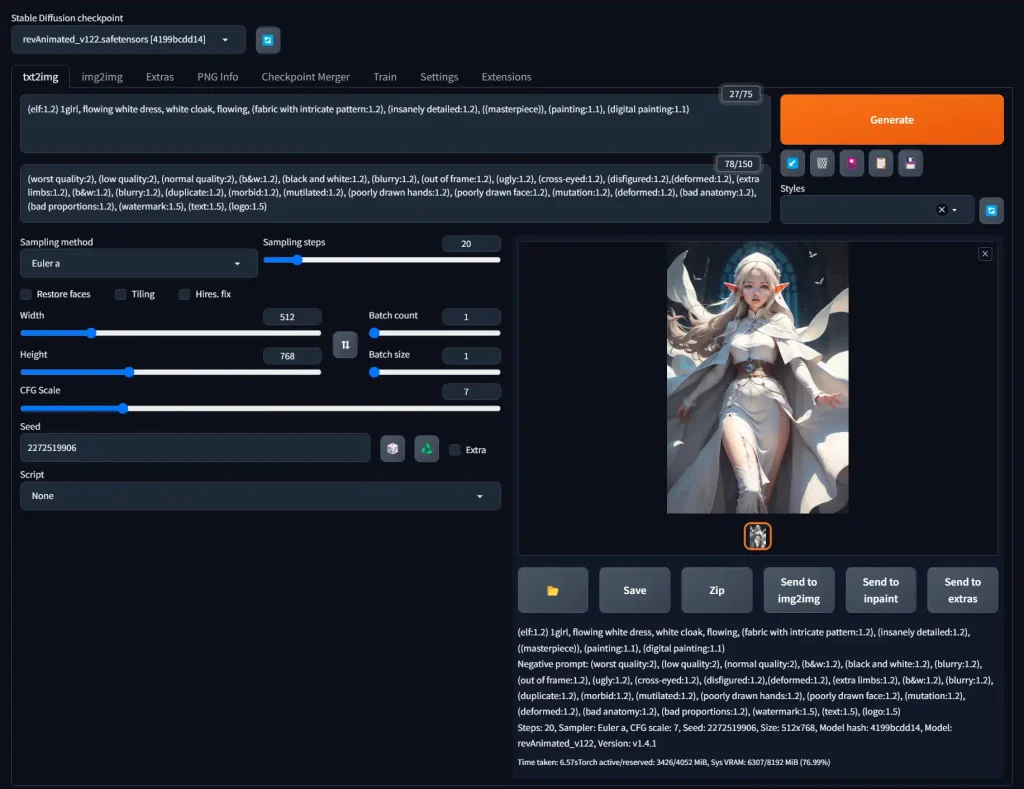
Task: Click the blue arrow read-parameters icon
Action: [793, 163]
